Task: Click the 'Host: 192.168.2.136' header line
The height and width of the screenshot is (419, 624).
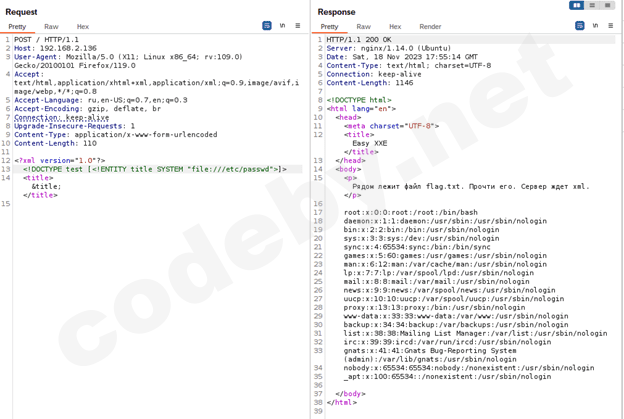Action: (x=55, y=48)
